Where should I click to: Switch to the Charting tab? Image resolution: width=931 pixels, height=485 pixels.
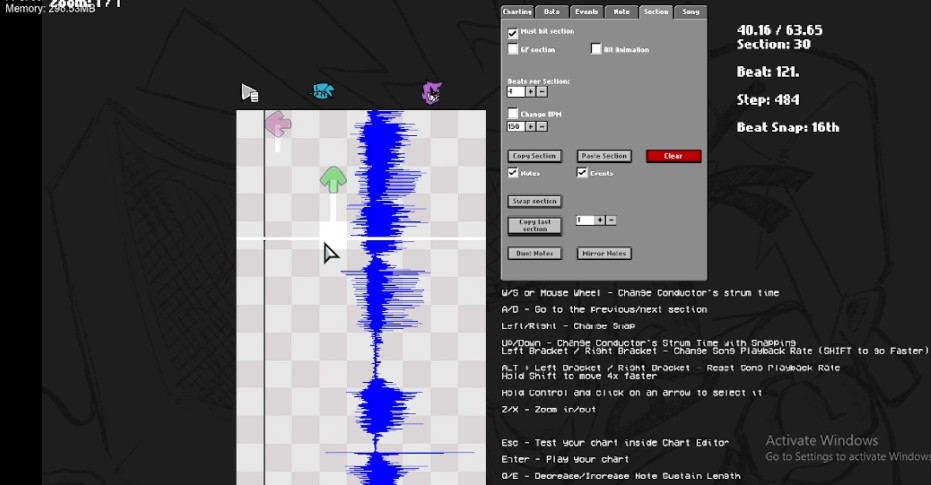point(517,12)
